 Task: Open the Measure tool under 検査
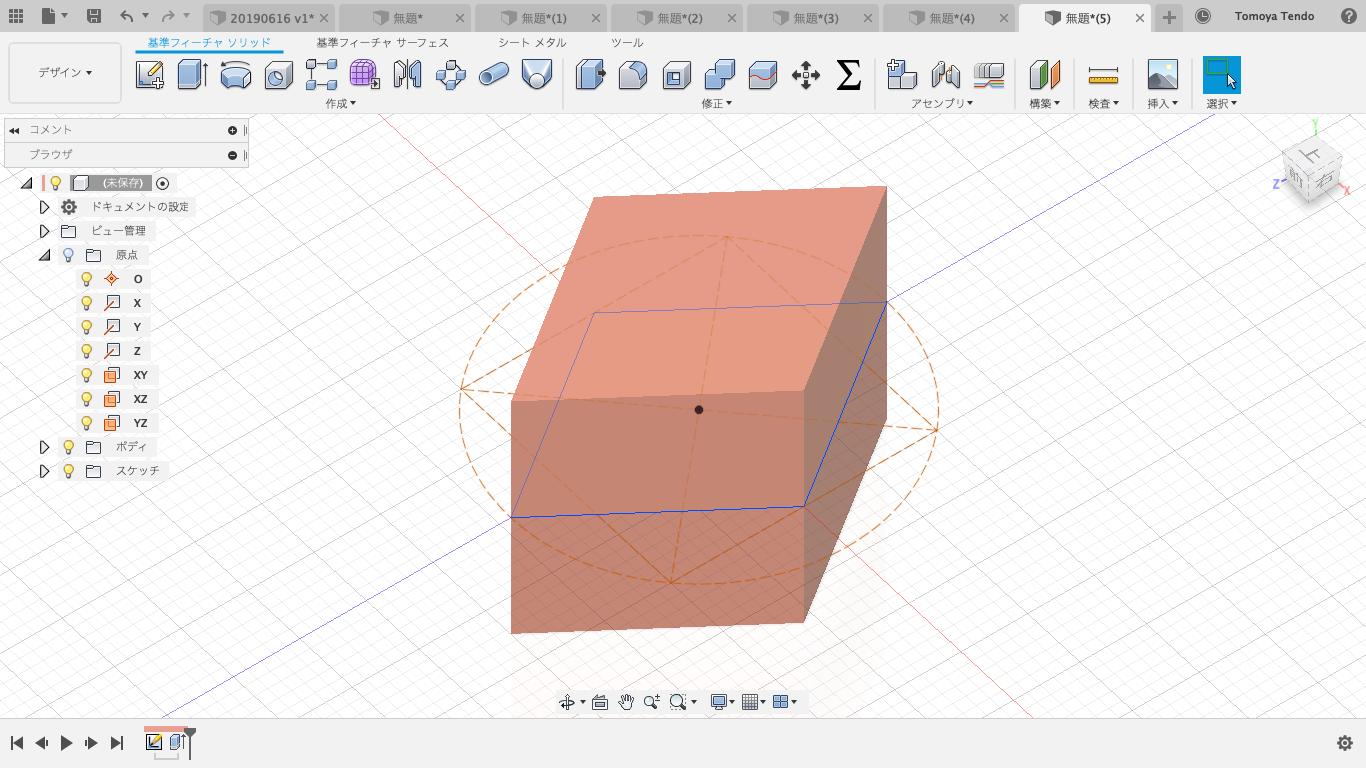point(1103,75)
